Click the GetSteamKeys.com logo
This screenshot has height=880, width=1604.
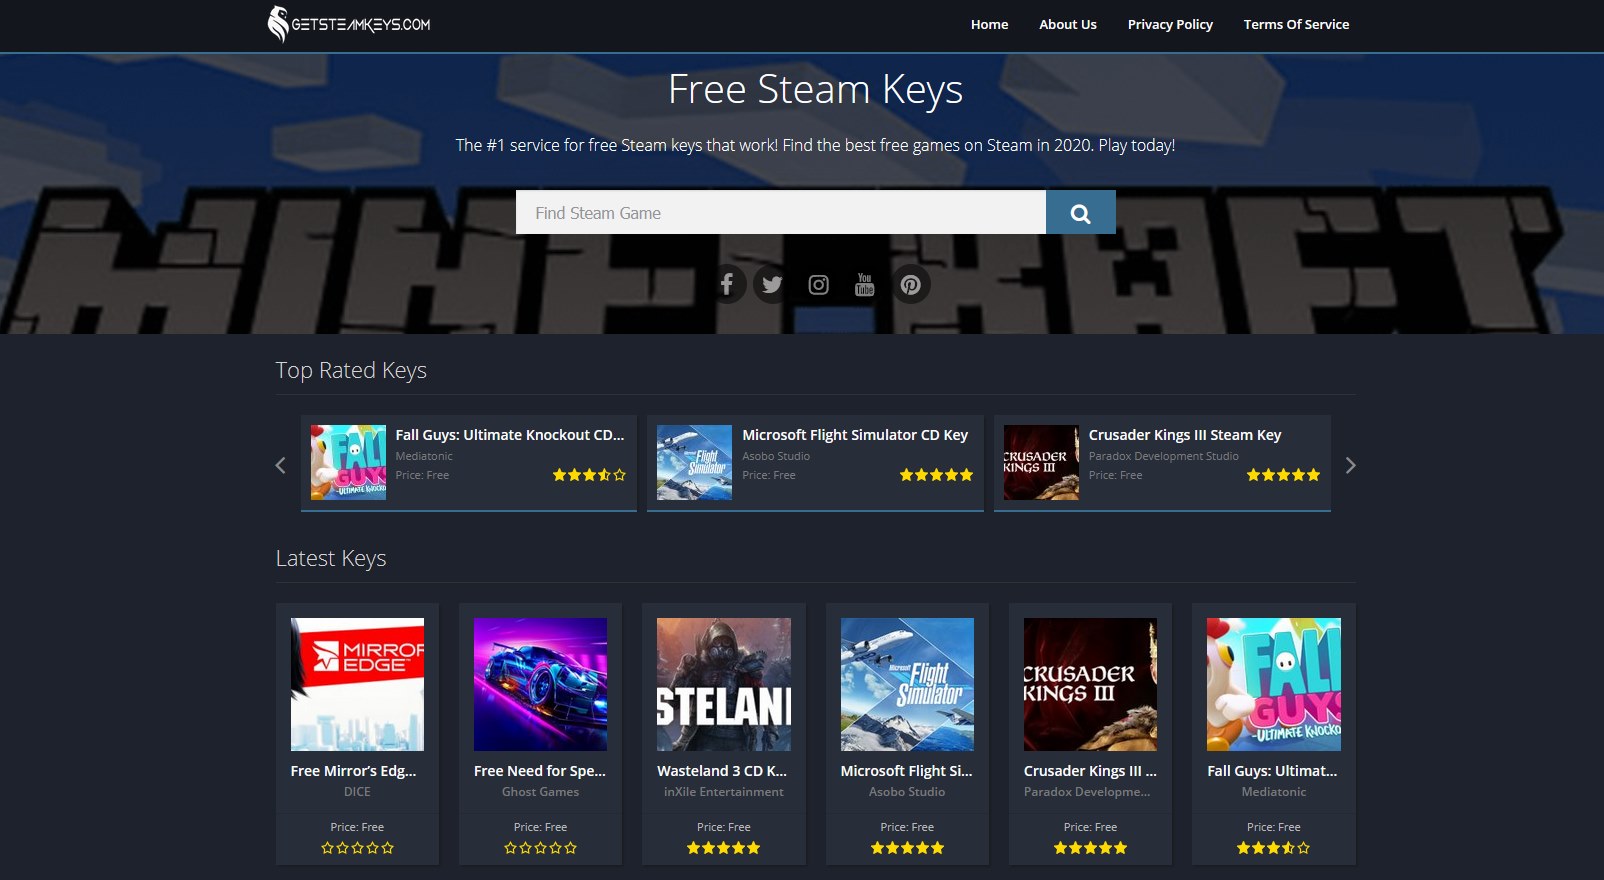click(x=349, y=24)
